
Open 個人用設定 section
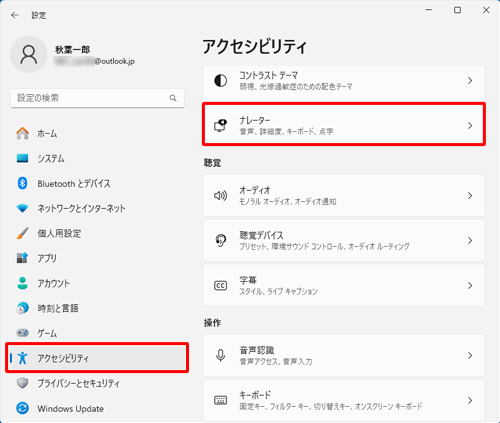point(97,233)
